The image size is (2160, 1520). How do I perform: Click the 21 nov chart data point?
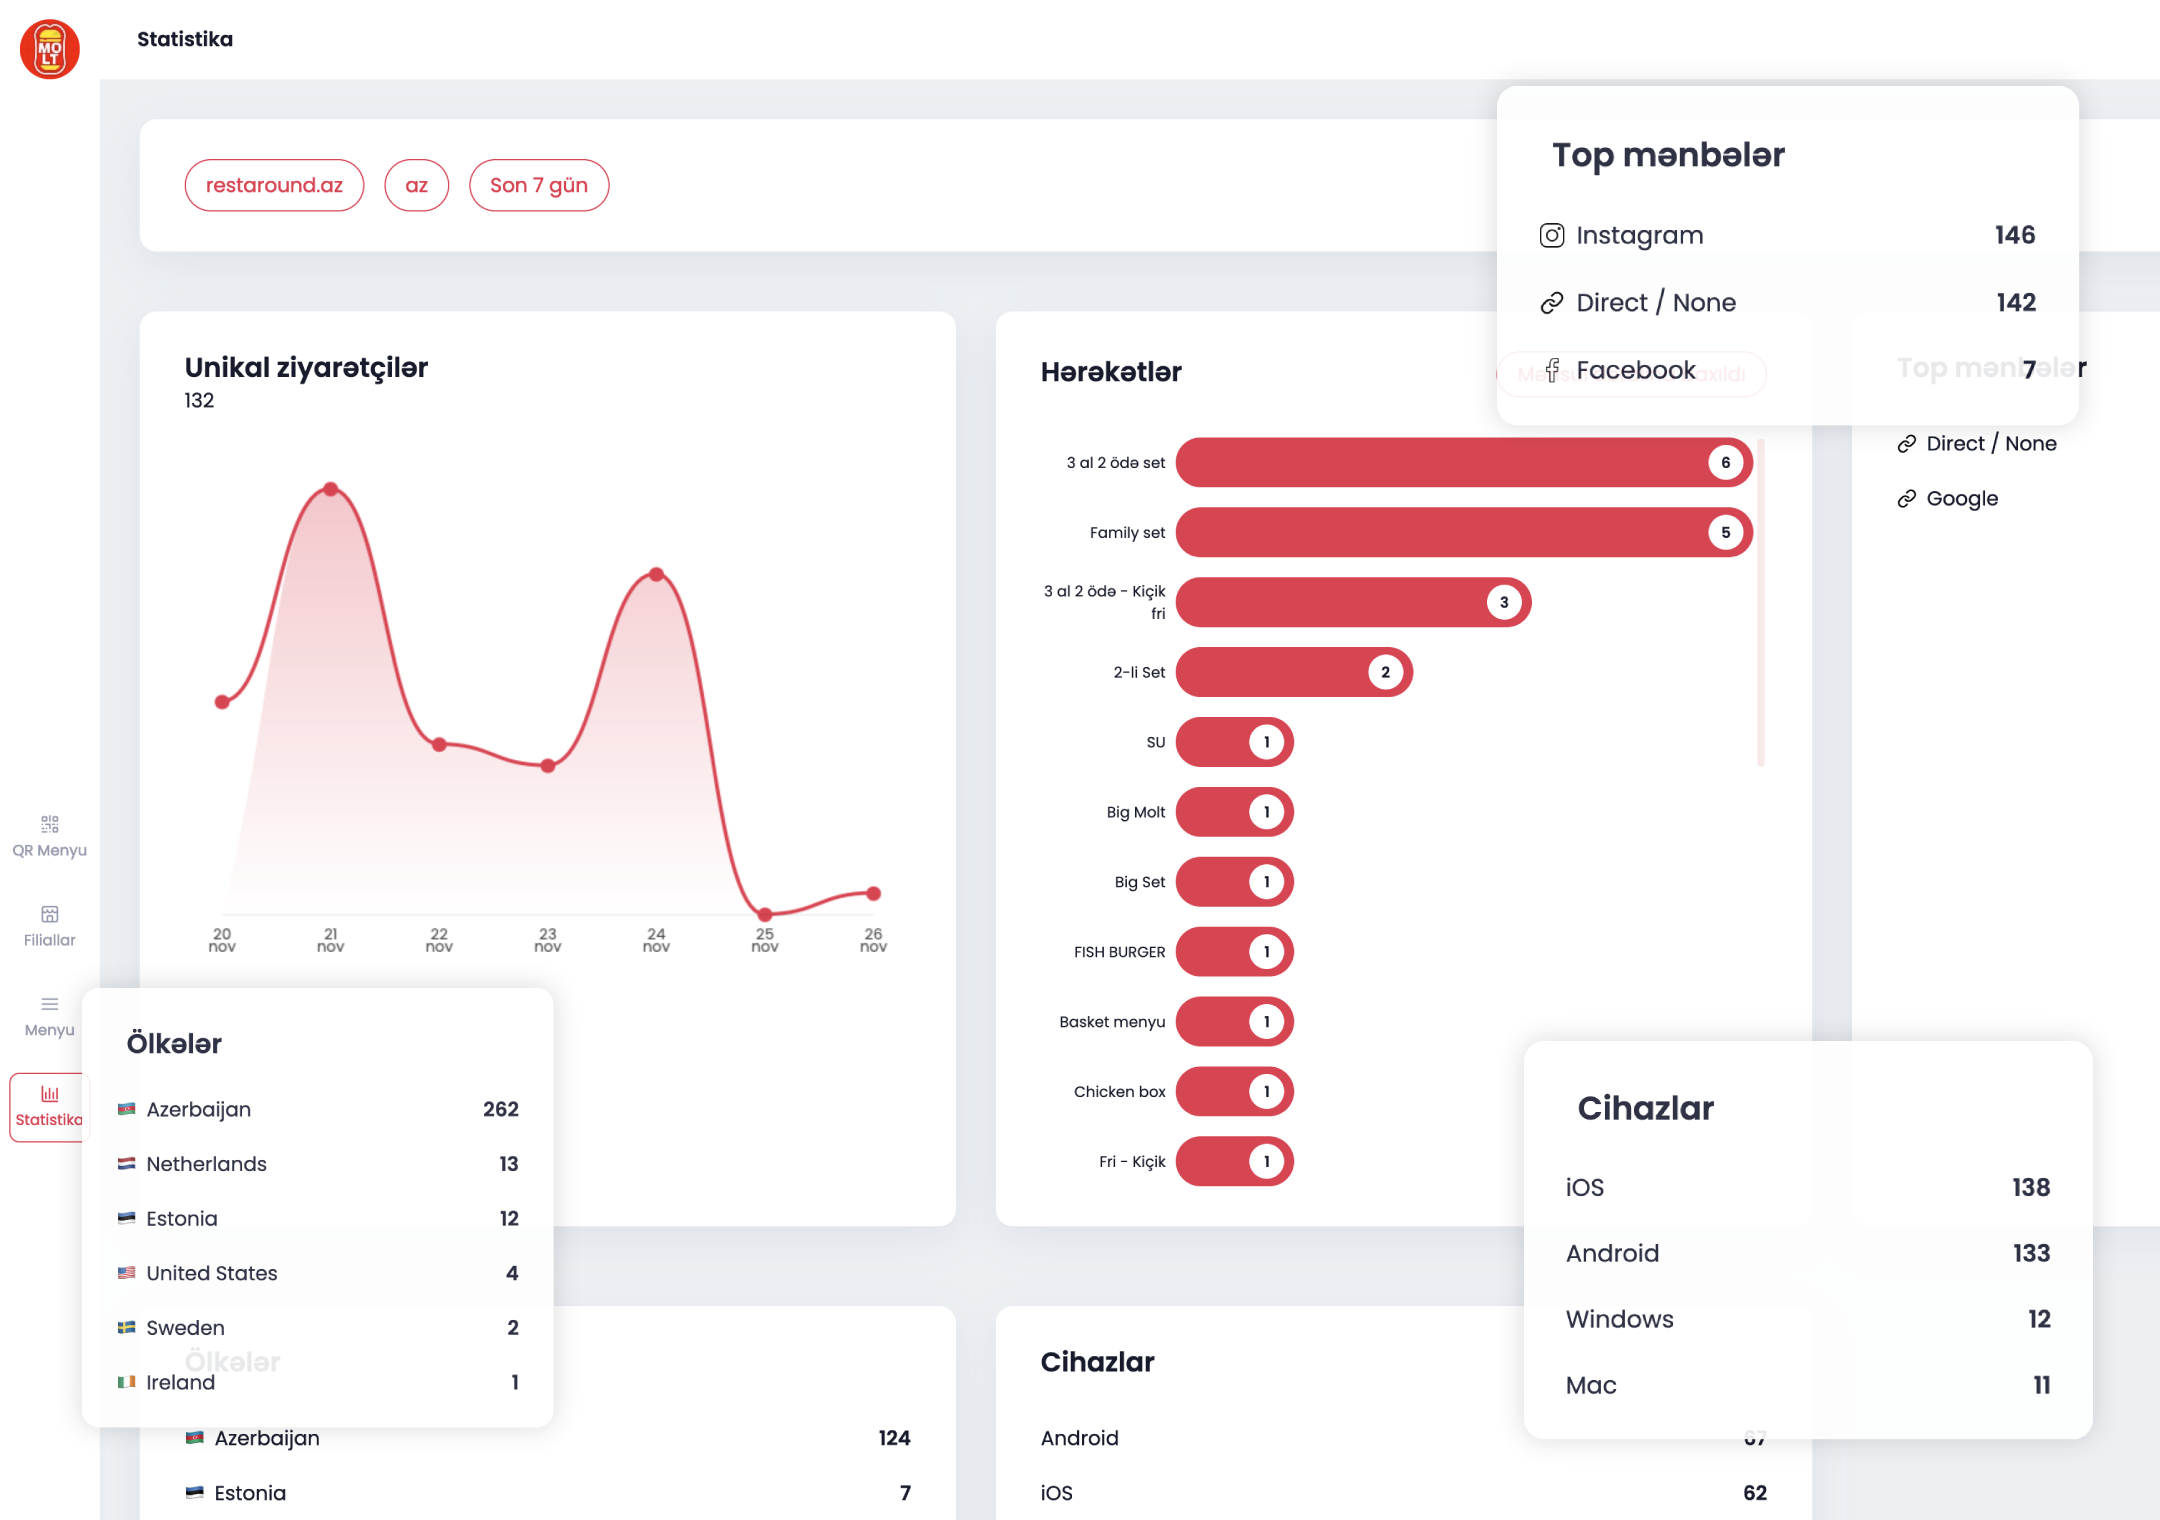(x=331, y=489)
